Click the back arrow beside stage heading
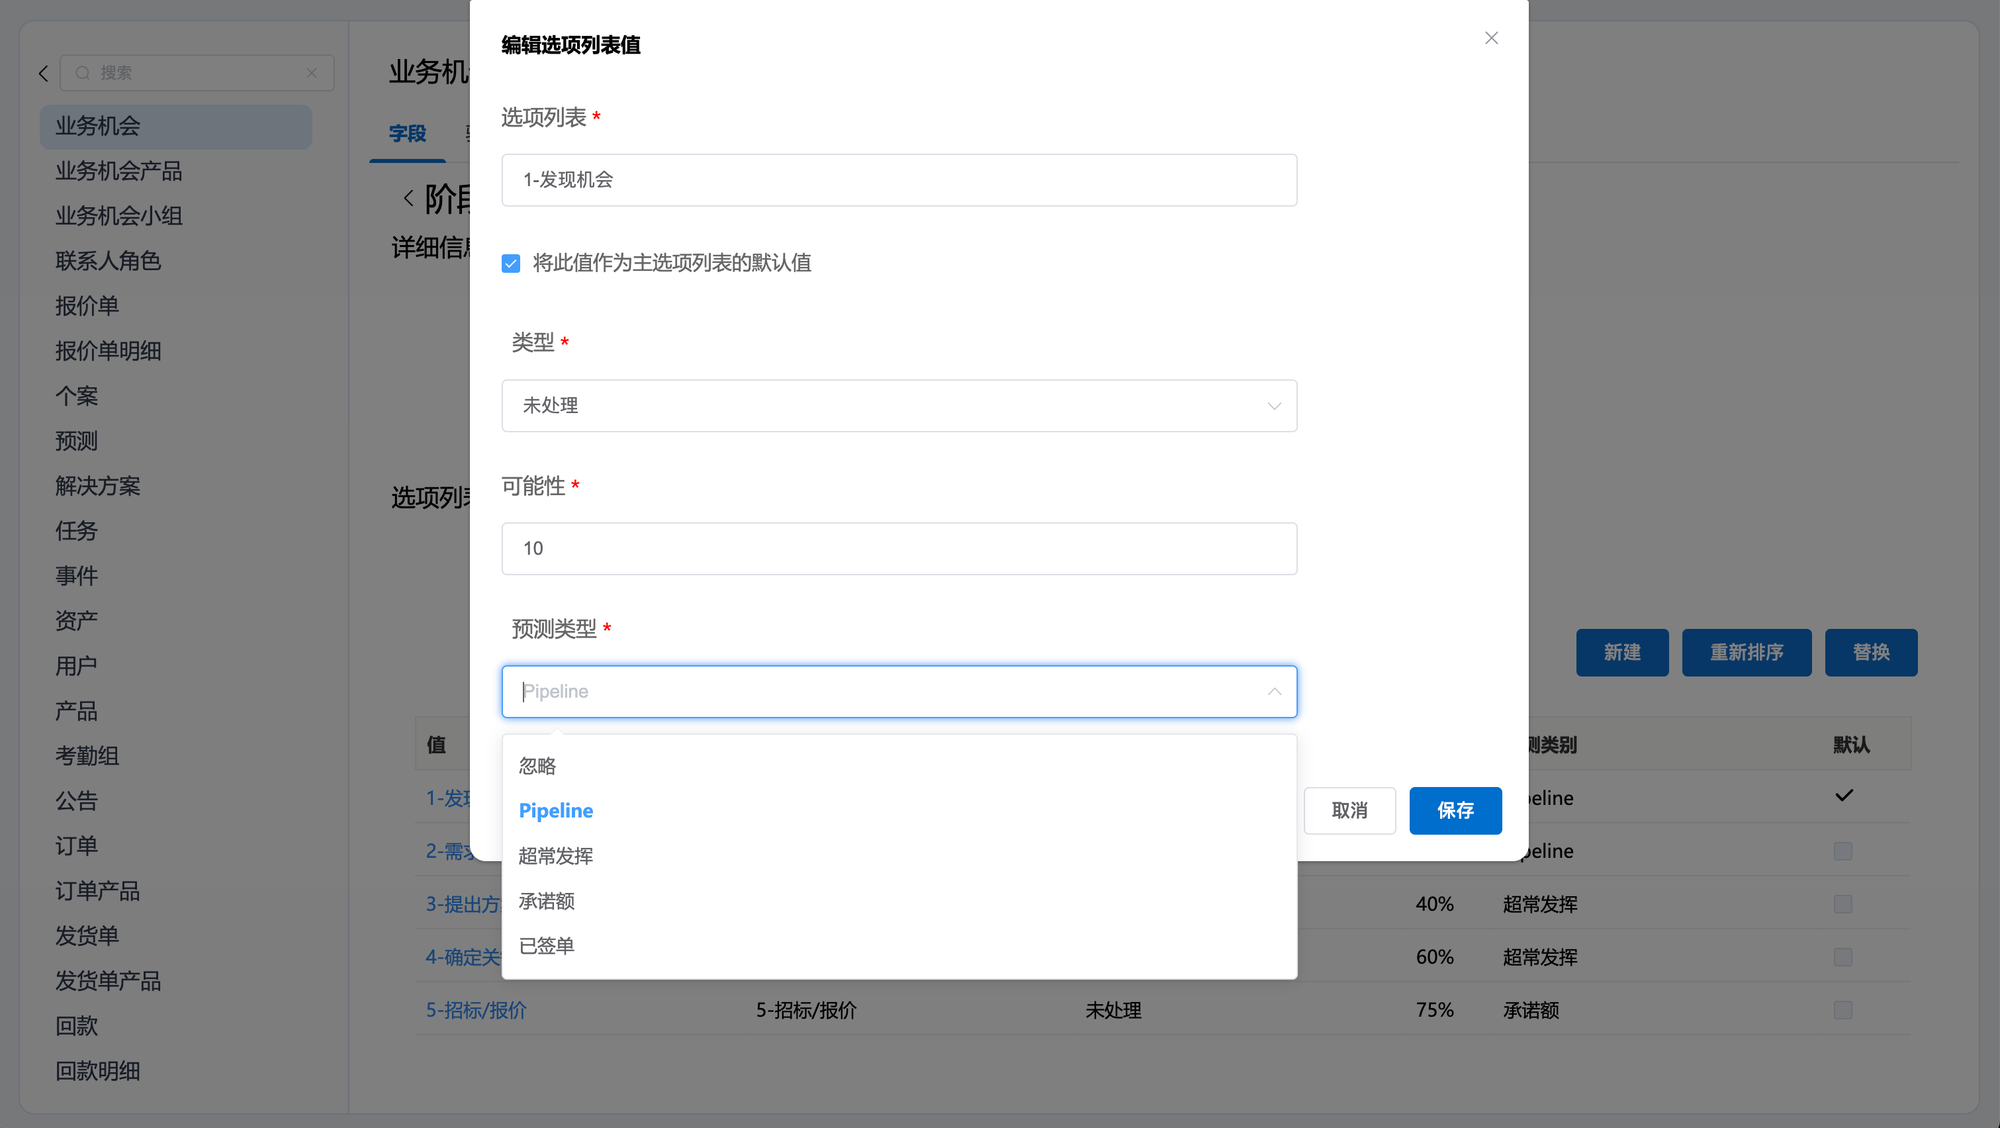2000x1128 pixels. click(x=408, y=198)
